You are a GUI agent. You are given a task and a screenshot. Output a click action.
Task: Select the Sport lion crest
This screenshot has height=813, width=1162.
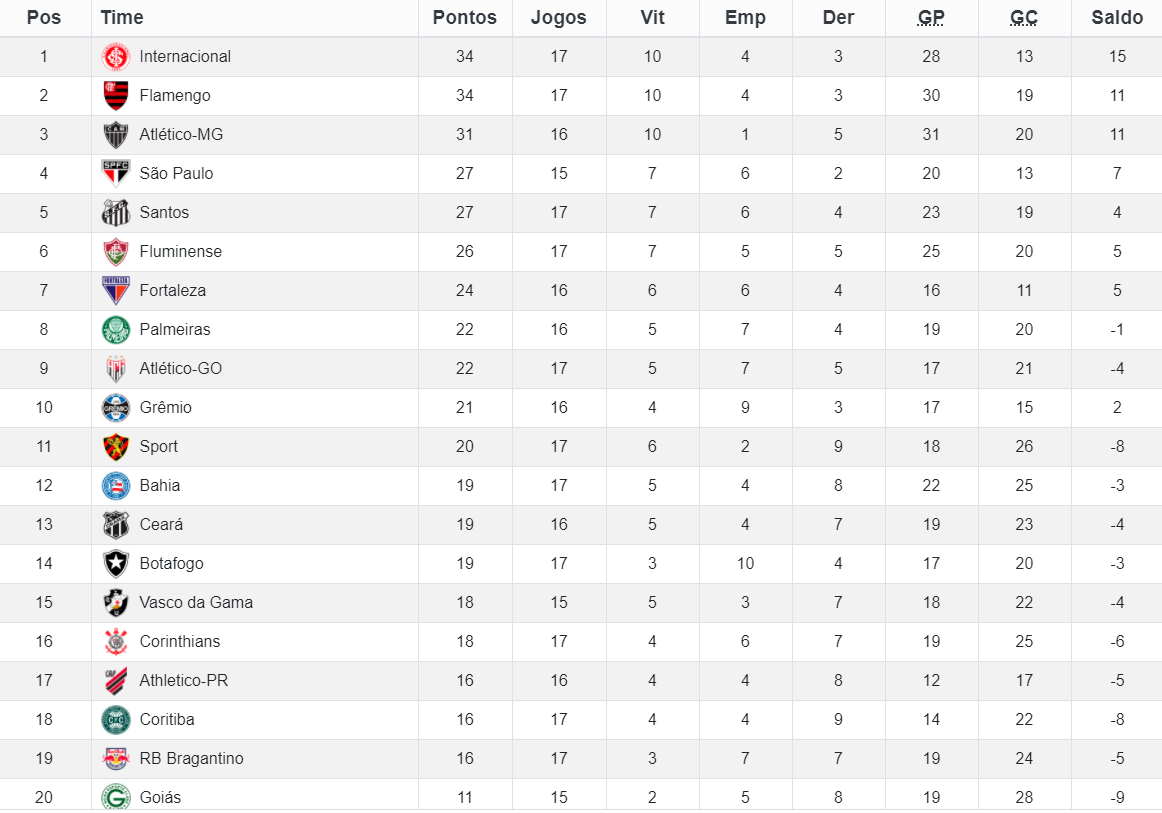click(116, 447)
